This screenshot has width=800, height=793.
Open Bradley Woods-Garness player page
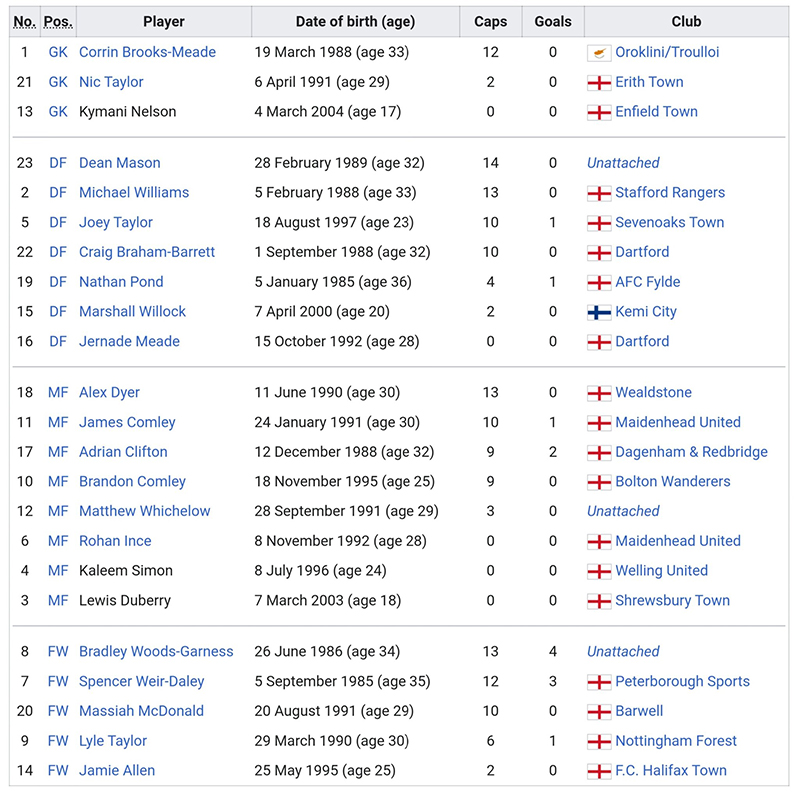click(x=156, y=652)
